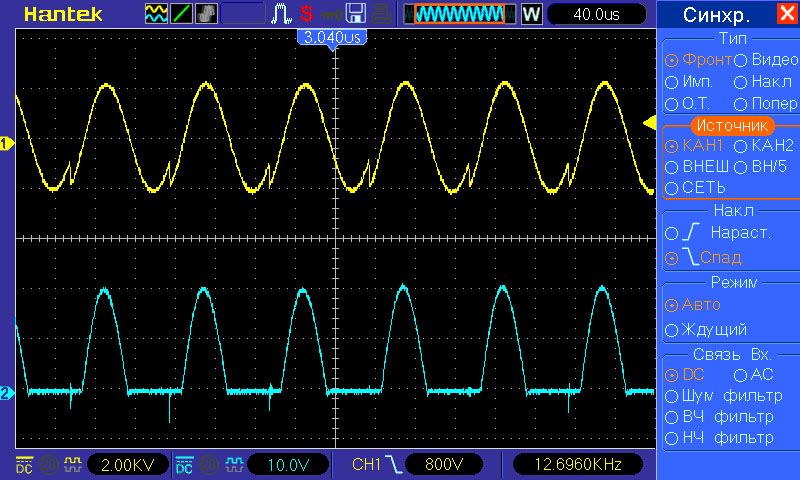Image resolution: width=800 pixels, height=480 pixels.
Task: Select Имп. pulse trigger type
Action: [x=689, y=82]
